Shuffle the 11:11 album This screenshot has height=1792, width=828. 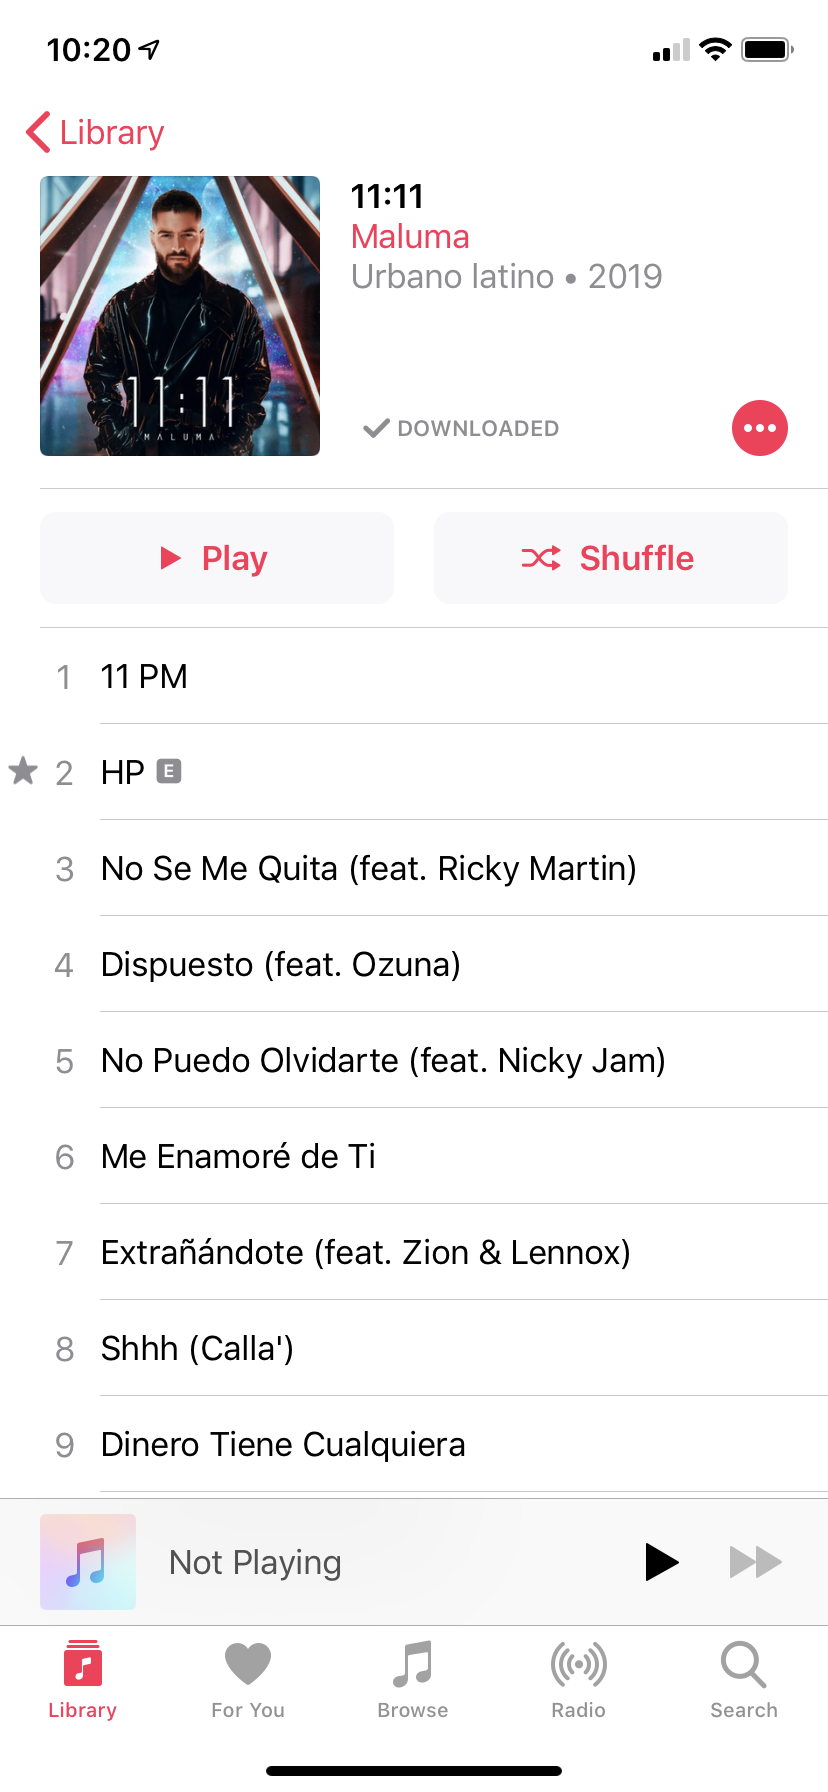611,558
